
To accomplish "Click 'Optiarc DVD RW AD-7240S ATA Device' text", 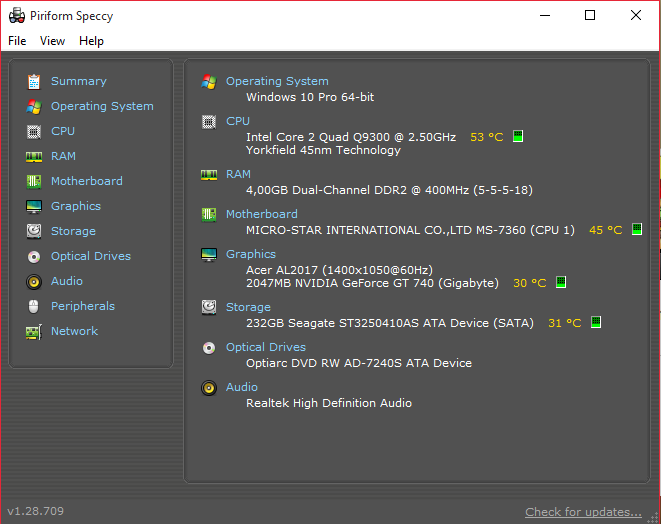I will [359, 363].
